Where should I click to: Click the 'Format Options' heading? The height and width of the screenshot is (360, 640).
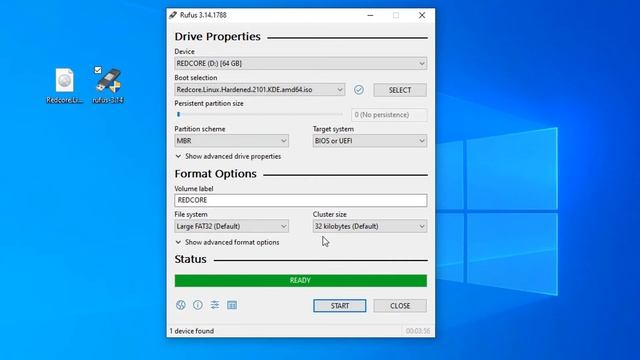tap(216, 174)
